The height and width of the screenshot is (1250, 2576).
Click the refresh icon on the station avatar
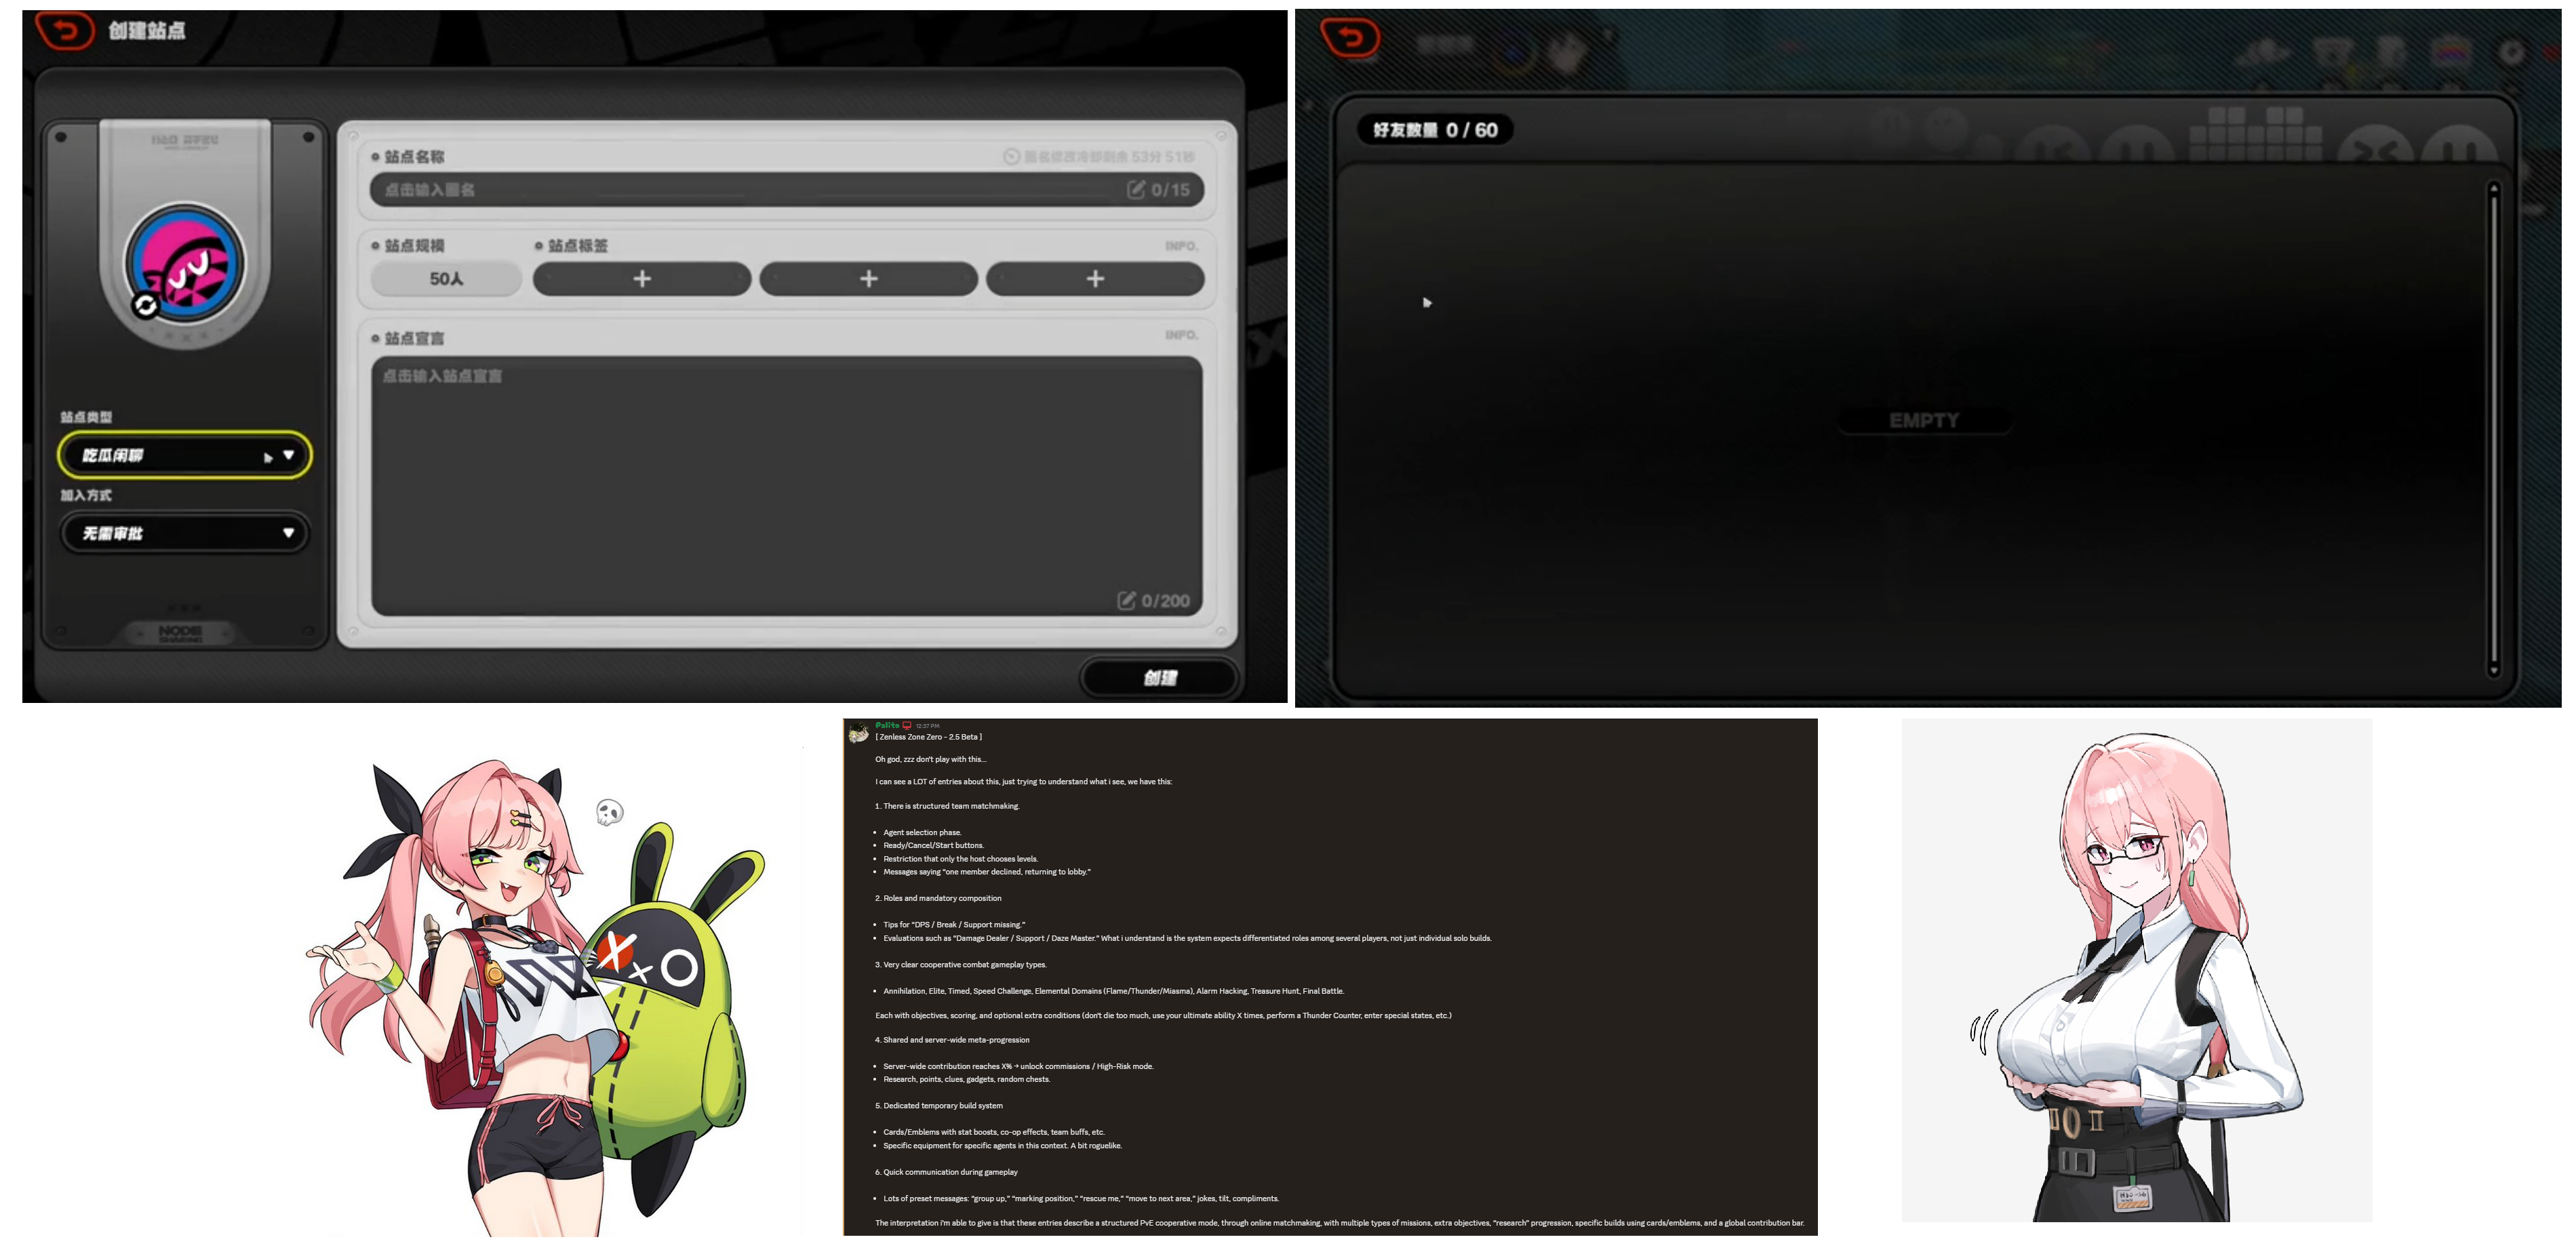(146, 305)
